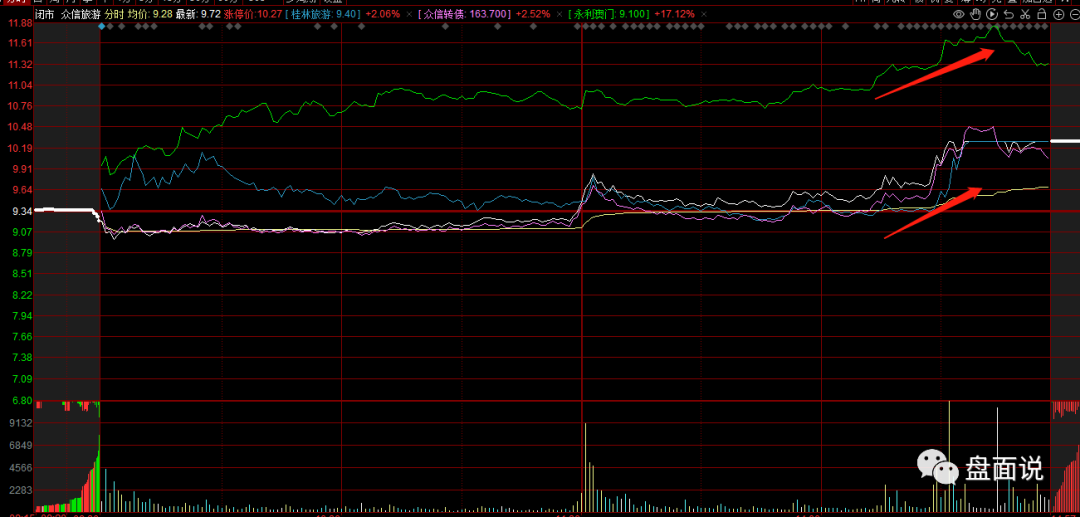Click the 最新 9.72 latest price value

tap(198, 14)
